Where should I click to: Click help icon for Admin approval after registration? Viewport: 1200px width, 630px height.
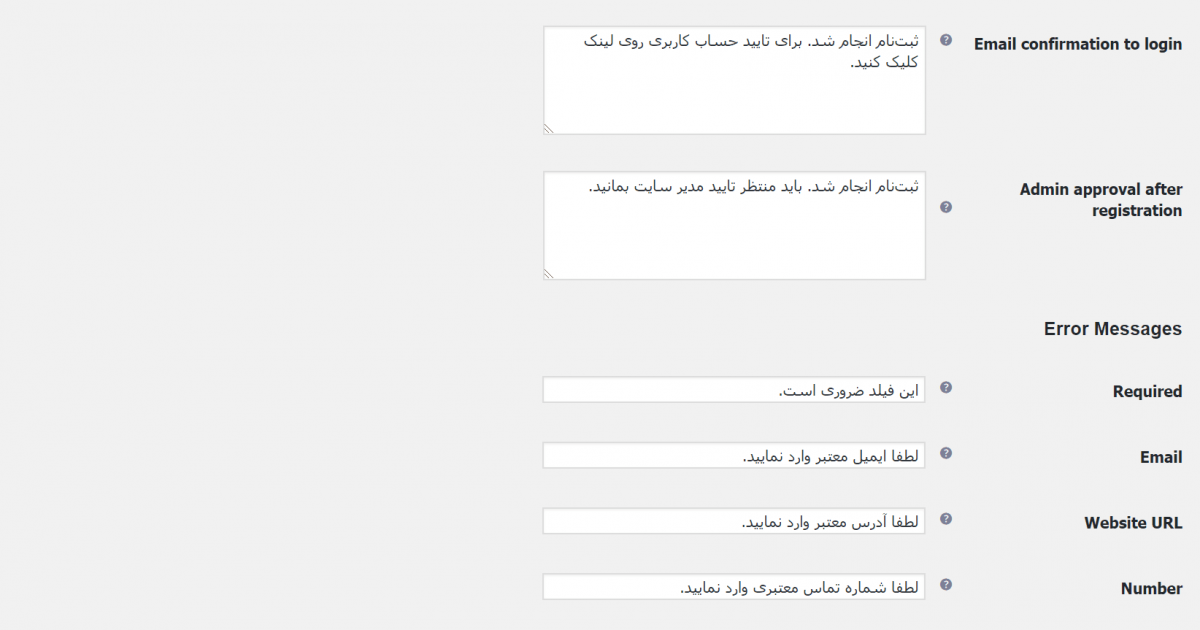coord(946,207)
